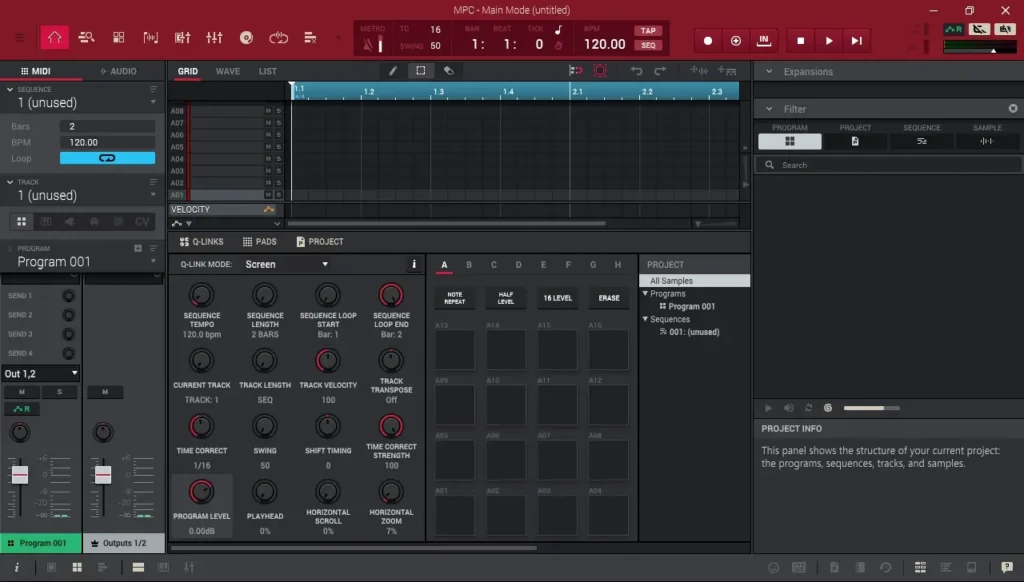The image size is (1024, 582).
Task: Select the eraser tool in grid toolbar
Action: pos(449,71)
